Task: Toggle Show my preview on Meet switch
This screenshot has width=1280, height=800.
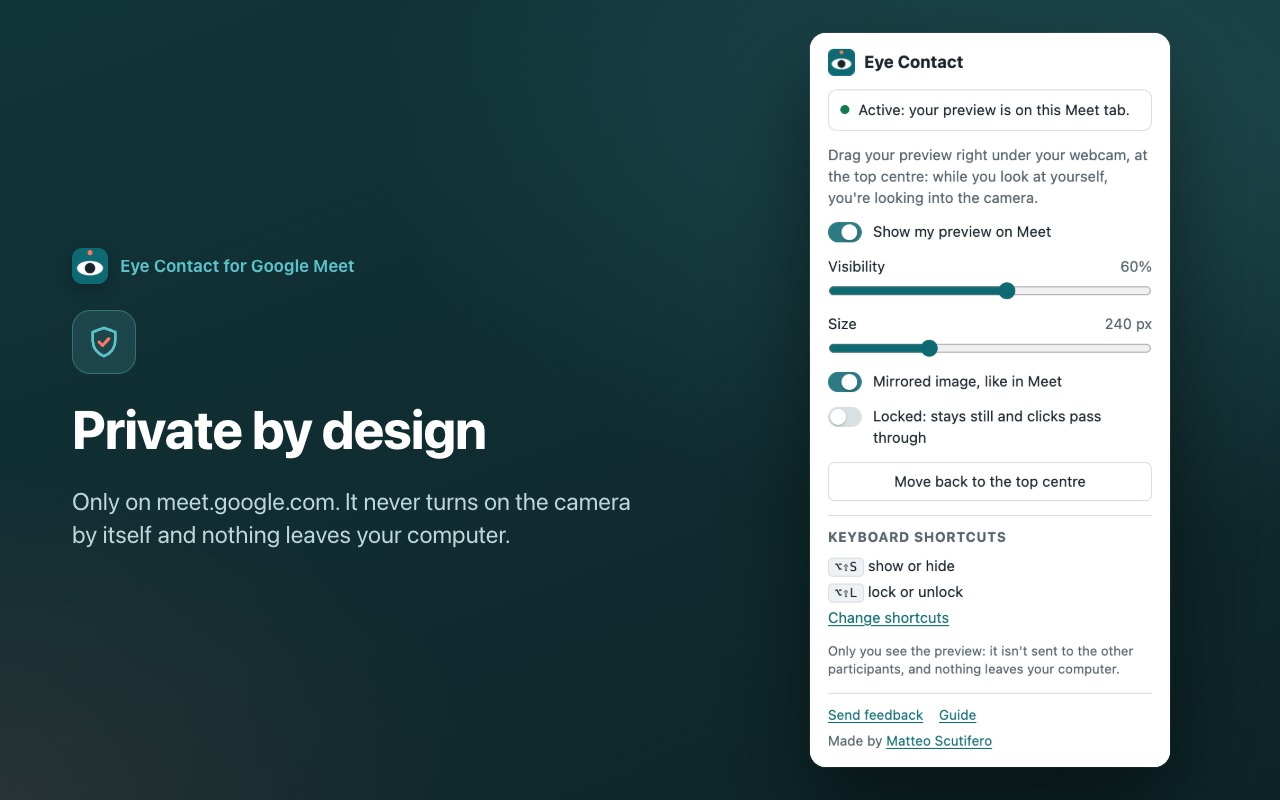Action: point(845,232)
